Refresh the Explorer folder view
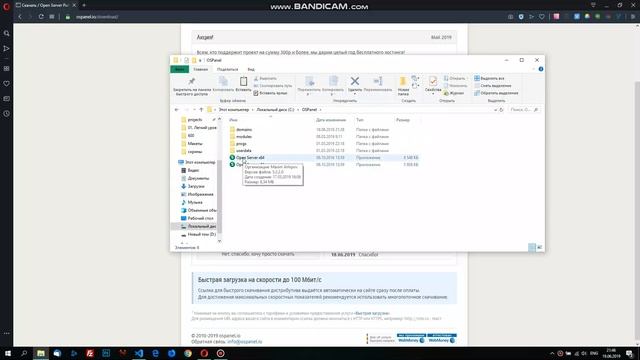The width and height of the screenshot is (640, 360). (x=501, y=110)
